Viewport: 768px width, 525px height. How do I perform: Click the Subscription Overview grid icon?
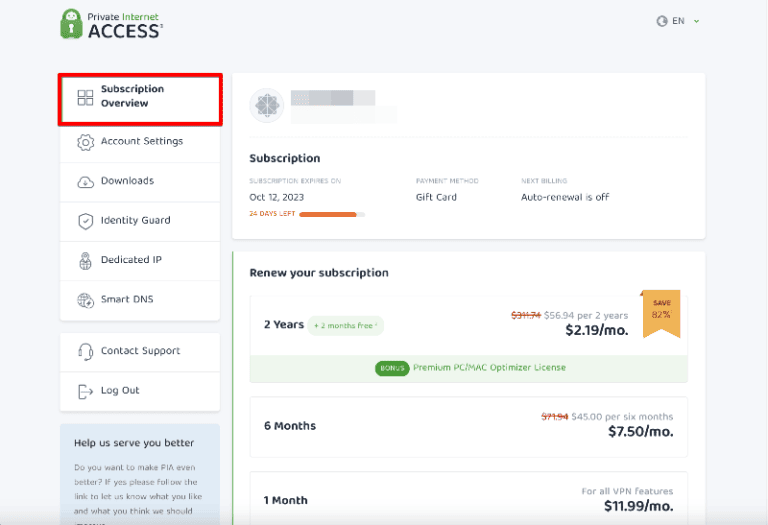coord(85,97)
